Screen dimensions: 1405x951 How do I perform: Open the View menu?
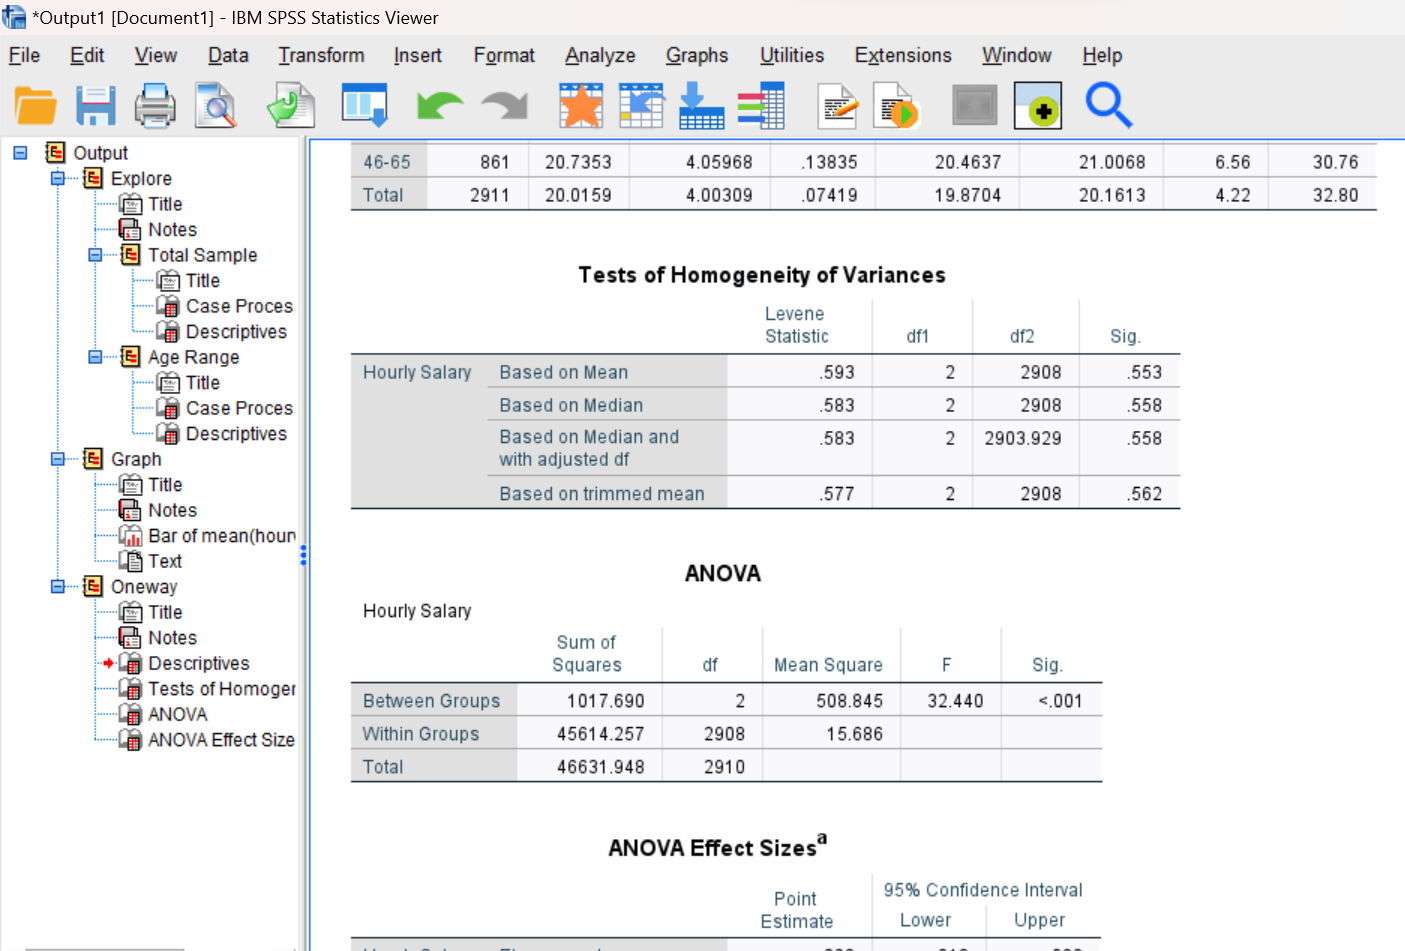click(x=156, y=55)
